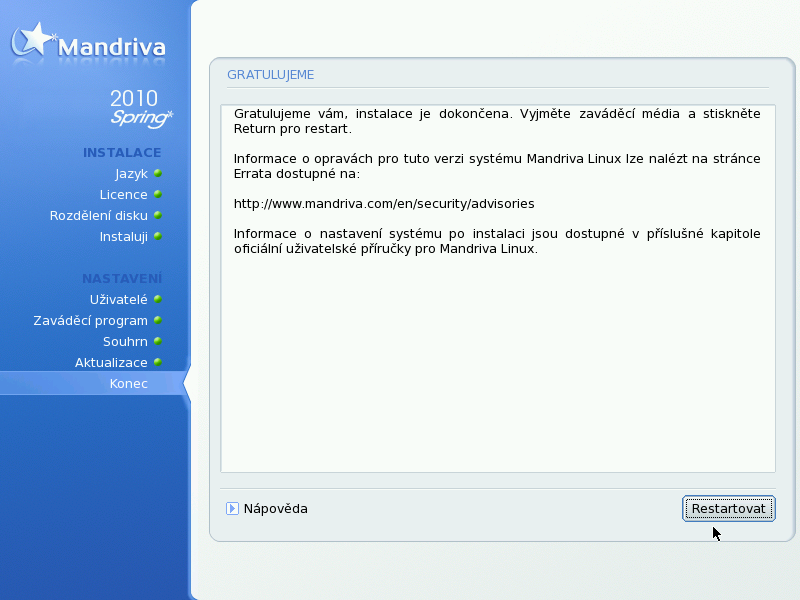Click the green dot next to Instaluji
The image size is (800, 600).
158,236
